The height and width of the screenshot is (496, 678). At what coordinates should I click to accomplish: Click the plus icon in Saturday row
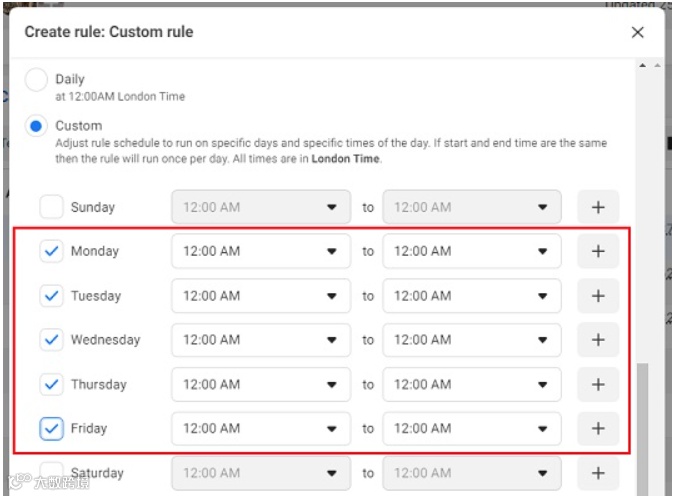[598, 473]
